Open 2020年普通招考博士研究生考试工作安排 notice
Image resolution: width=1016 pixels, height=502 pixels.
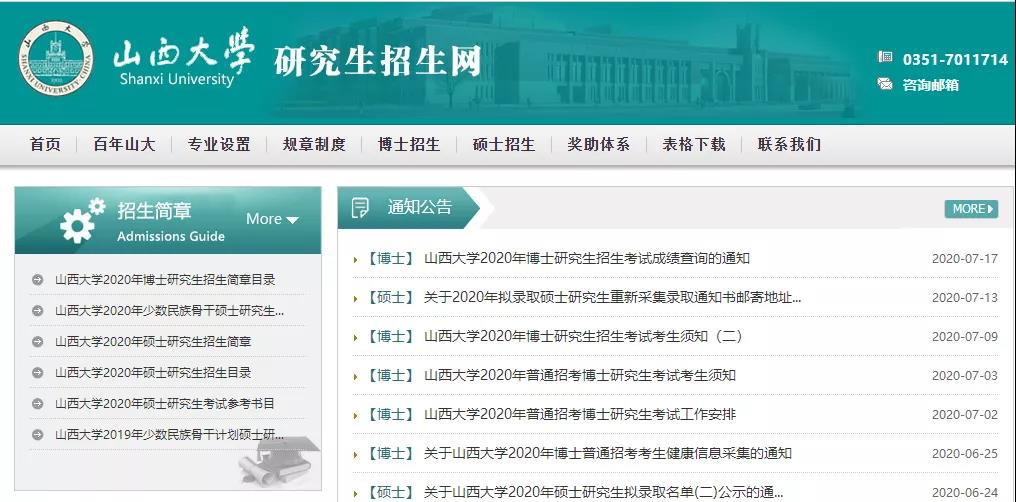(x=579, y=415)
